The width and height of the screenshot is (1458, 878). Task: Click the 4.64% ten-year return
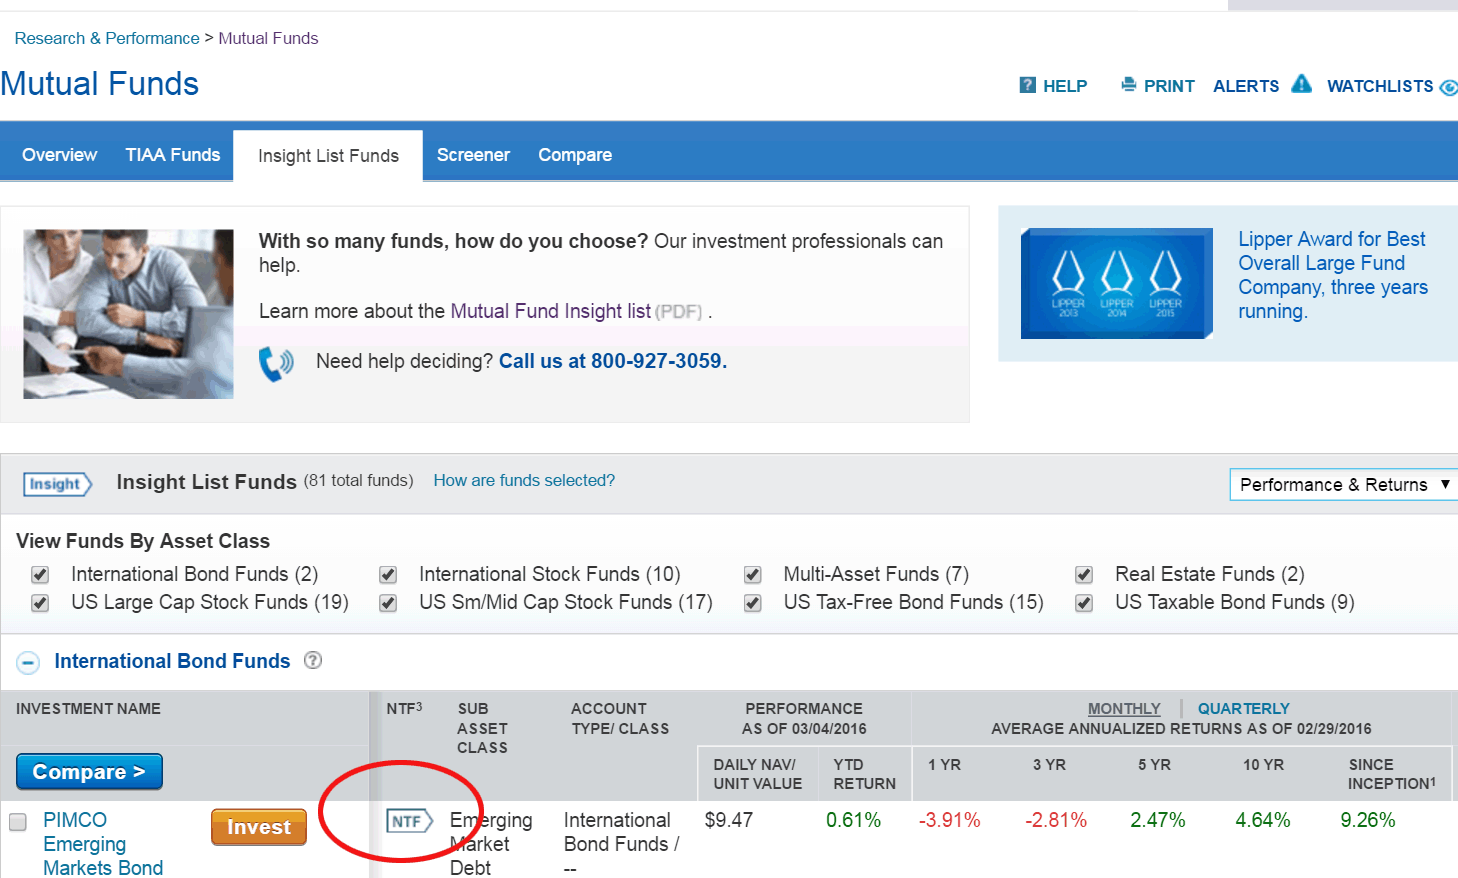(1263, 820)
